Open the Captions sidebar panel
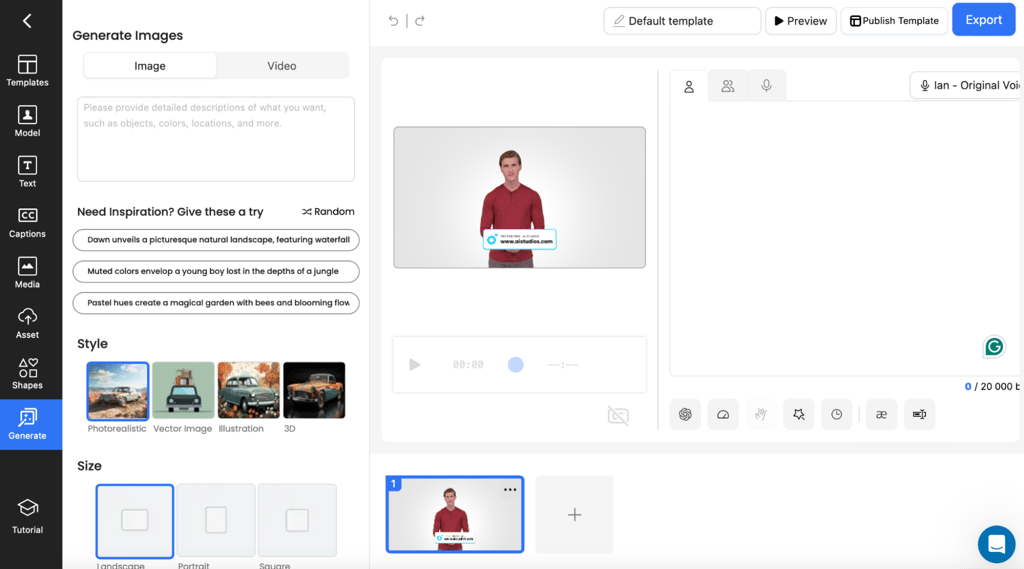The height and width of the screenshot is (569, 1024). coord(27,222)
